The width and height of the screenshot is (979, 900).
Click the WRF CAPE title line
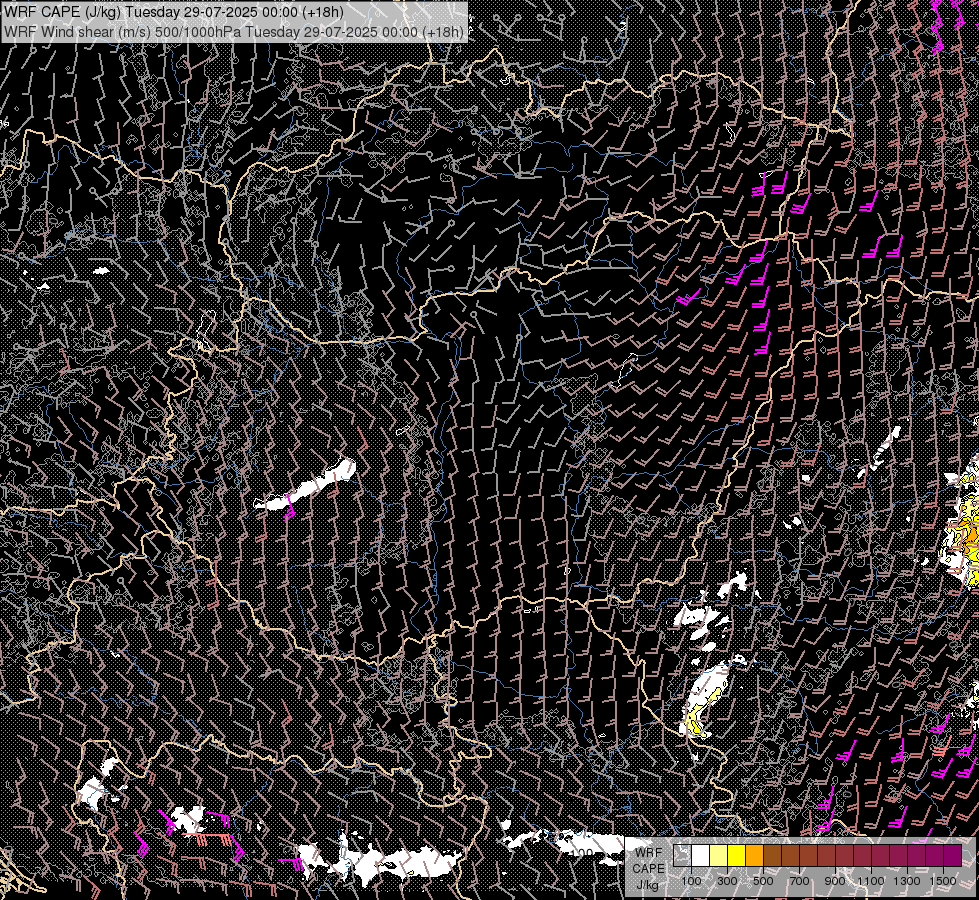[x=174, y=12]
